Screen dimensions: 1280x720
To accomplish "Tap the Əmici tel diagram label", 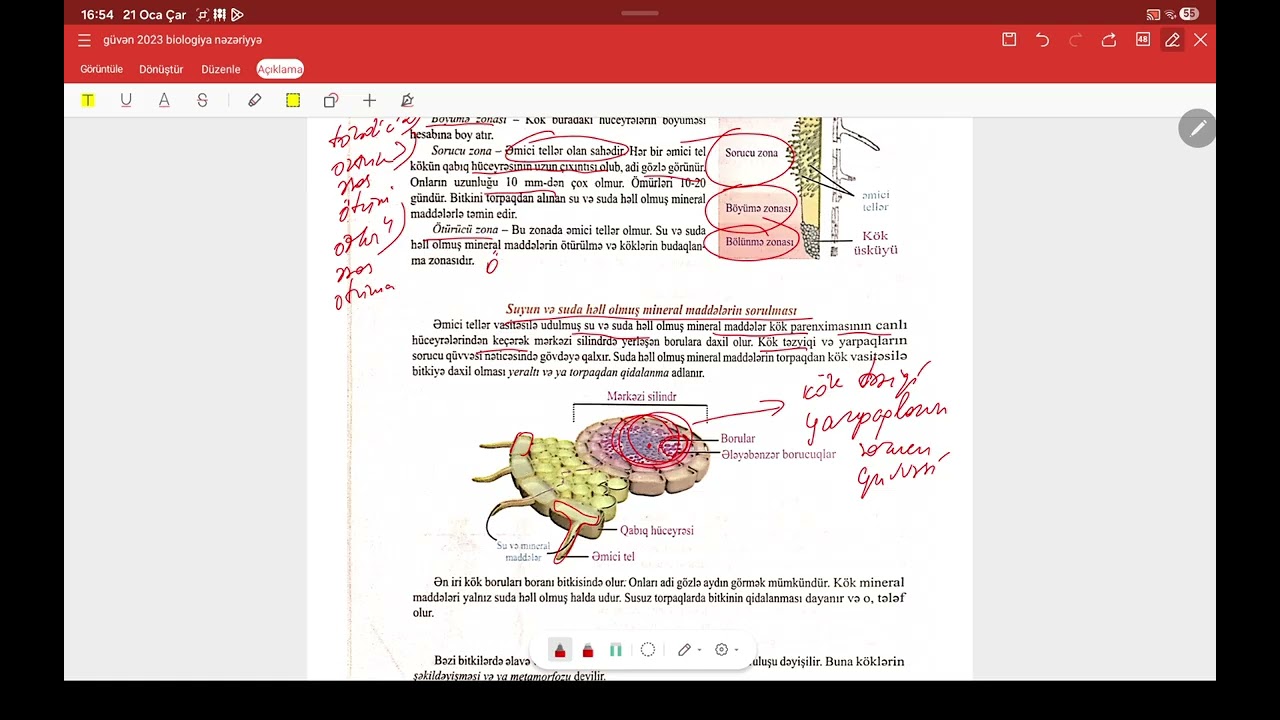I will tap(613, 557).
